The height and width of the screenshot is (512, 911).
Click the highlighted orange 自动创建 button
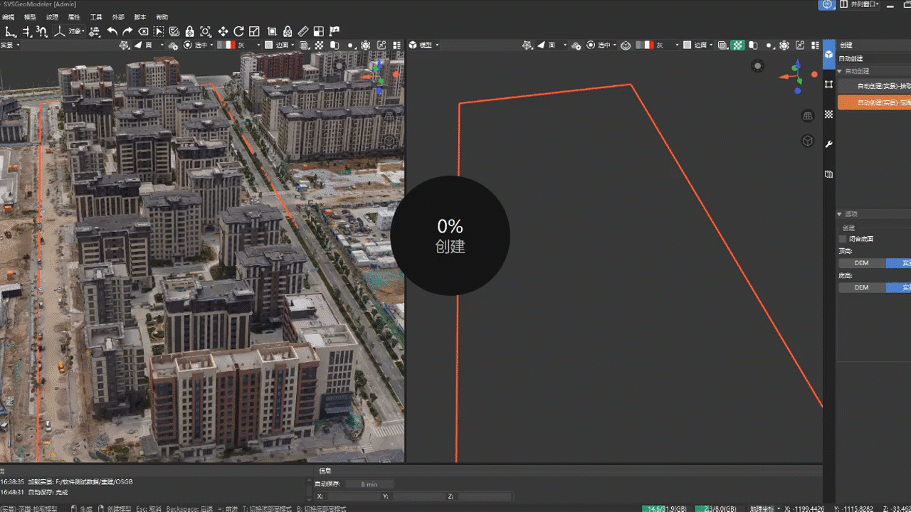click(874, 102)
